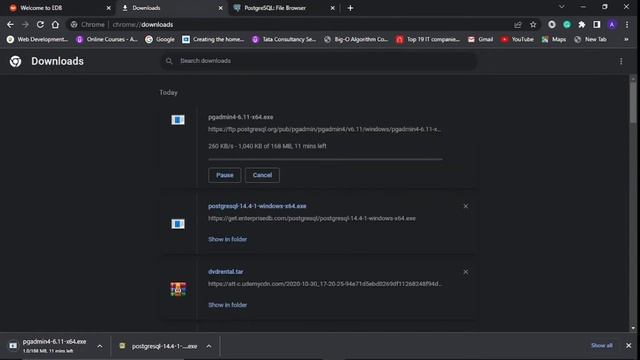The image size is (640, 360).
Task: Switch to PostgreSQL: File Browser tab
Action: [x=284, y=8]
